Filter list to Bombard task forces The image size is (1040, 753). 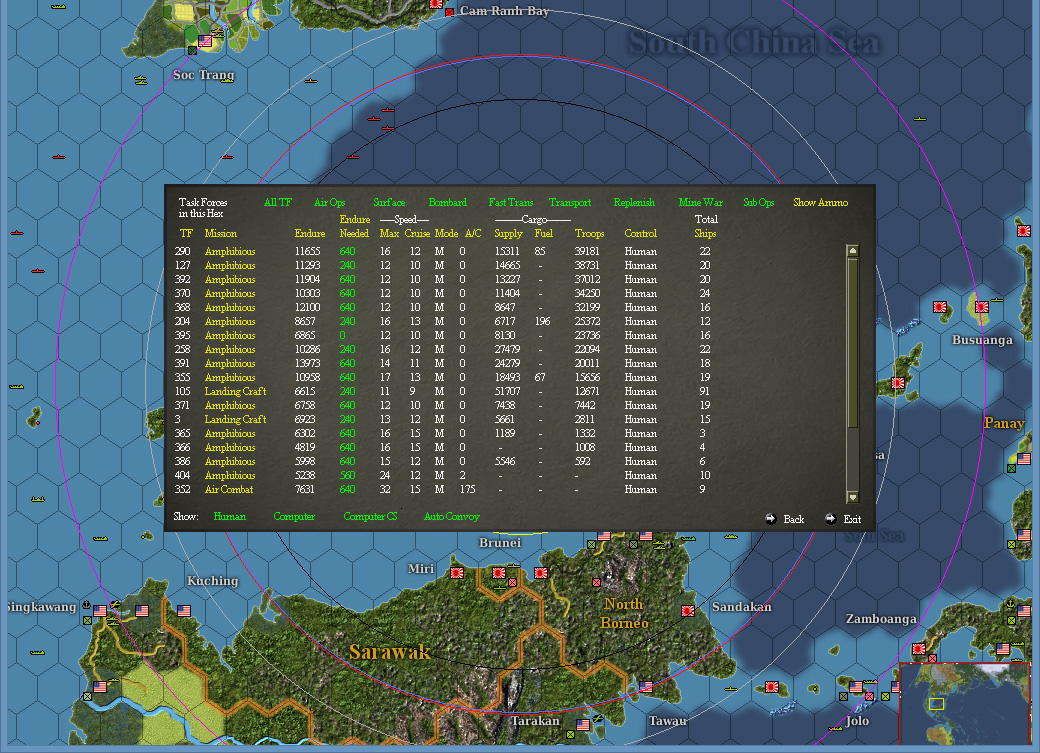point(448,202)
